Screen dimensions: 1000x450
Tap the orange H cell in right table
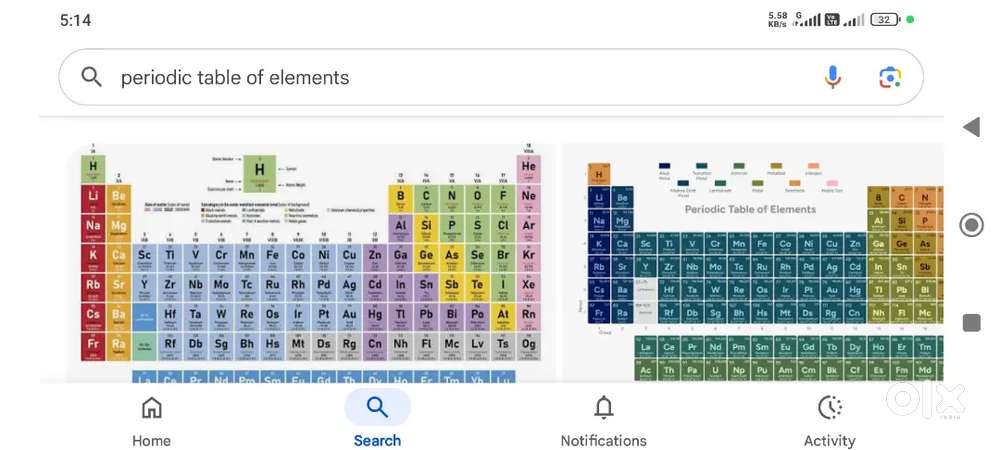point(599,175)
